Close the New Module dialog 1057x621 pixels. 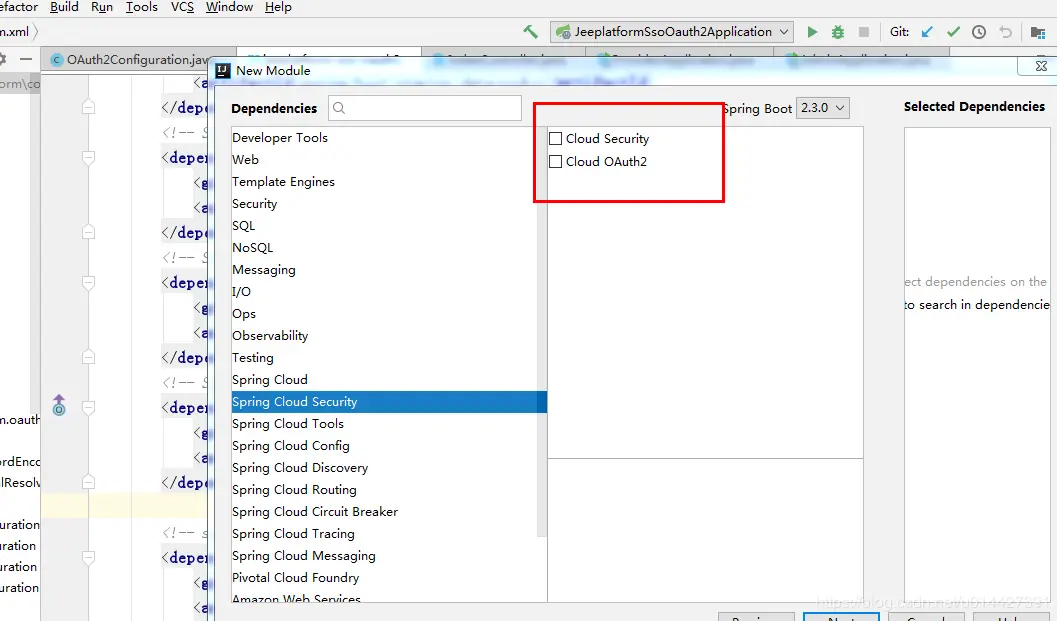[x=1041, y=66]
